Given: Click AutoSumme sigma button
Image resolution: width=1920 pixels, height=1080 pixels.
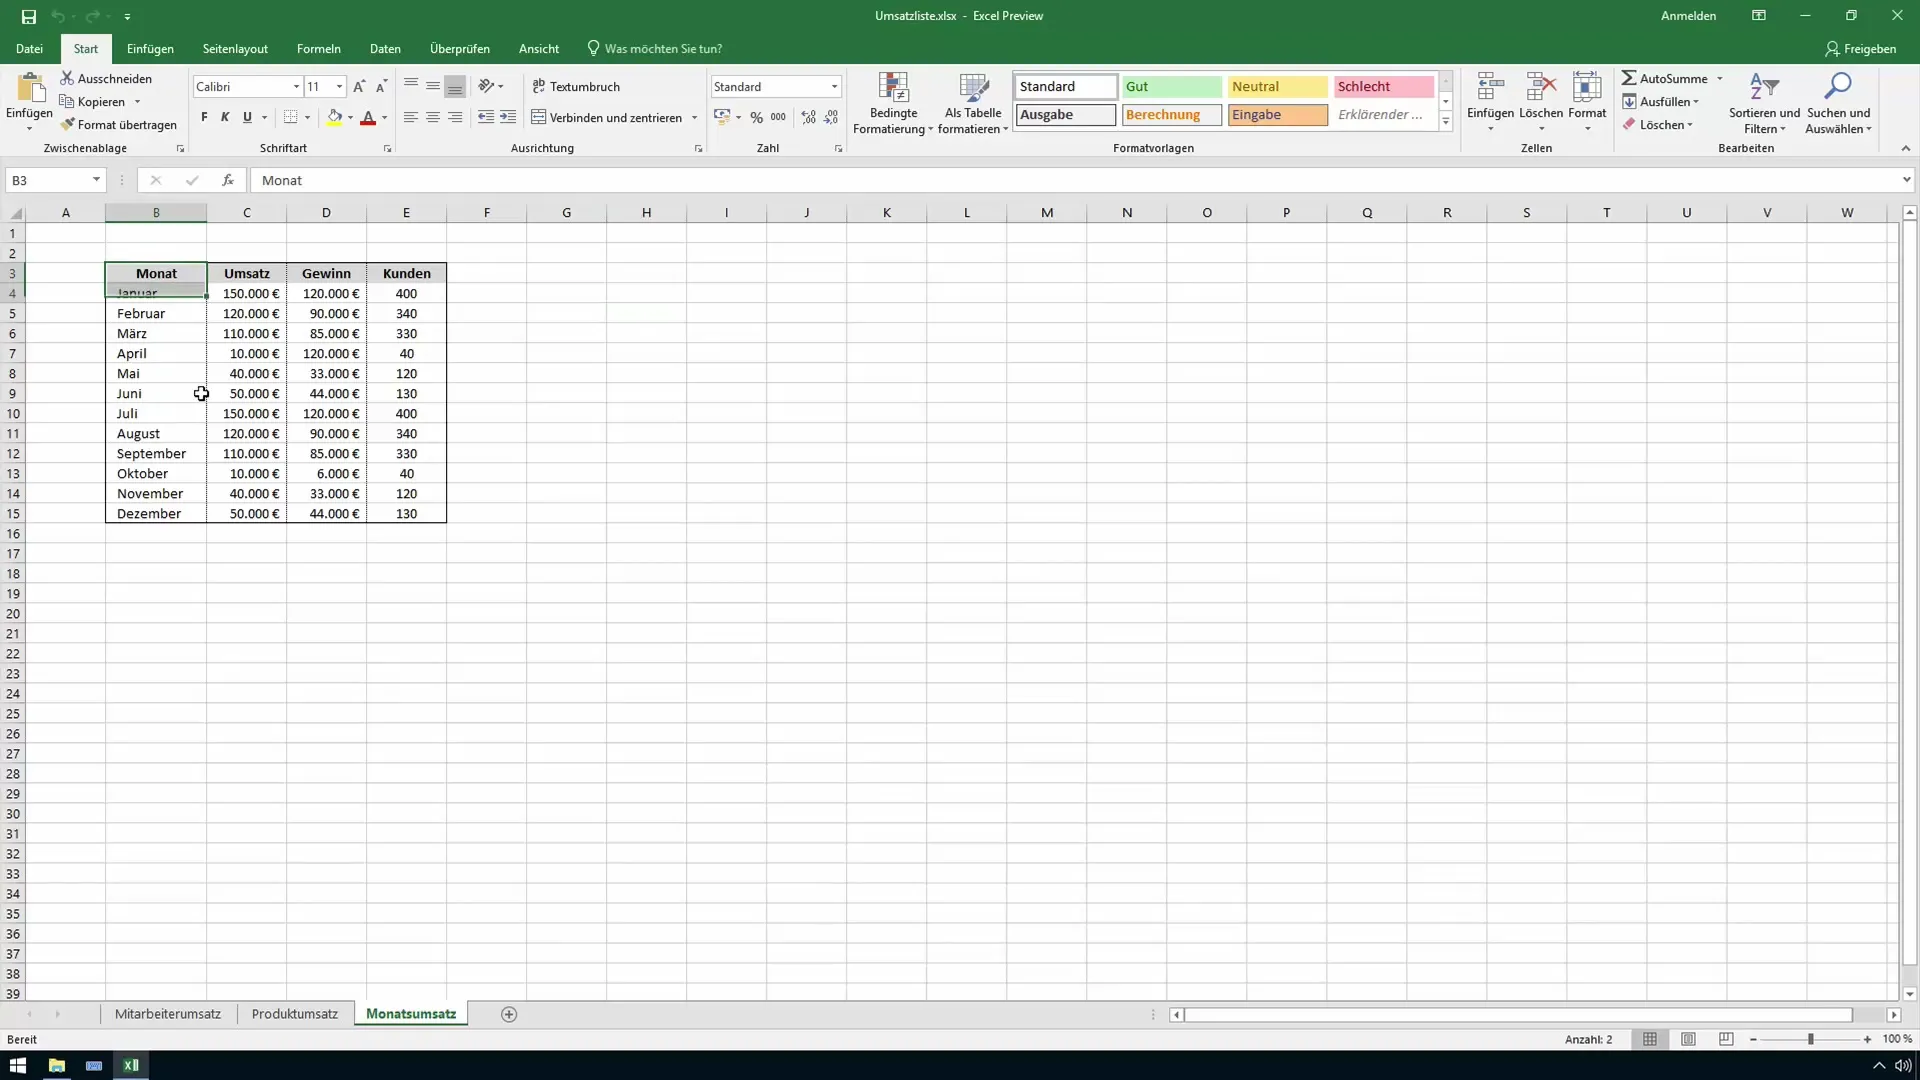Looking at the screenshot, I should point(1664,78).
